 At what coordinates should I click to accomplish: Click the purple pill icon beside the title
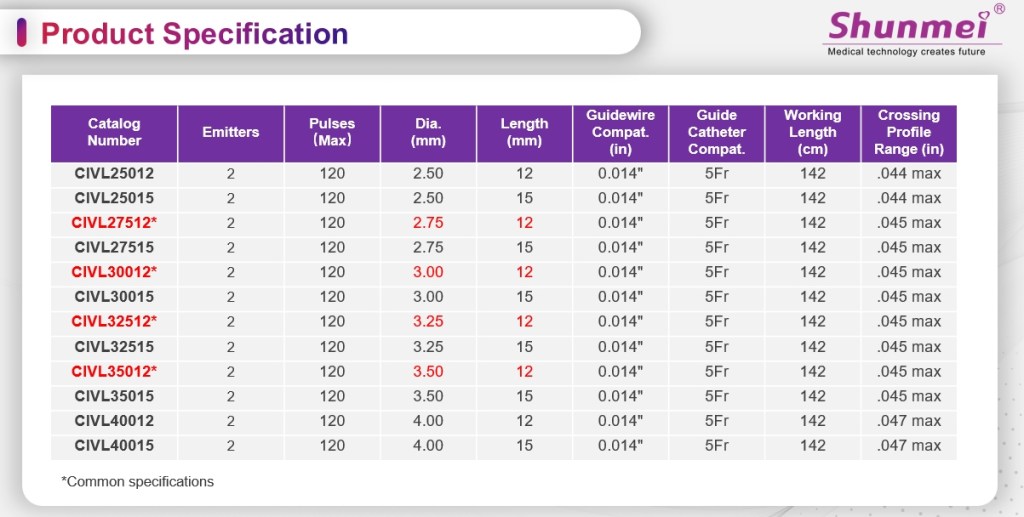click(x=22, y=33)
